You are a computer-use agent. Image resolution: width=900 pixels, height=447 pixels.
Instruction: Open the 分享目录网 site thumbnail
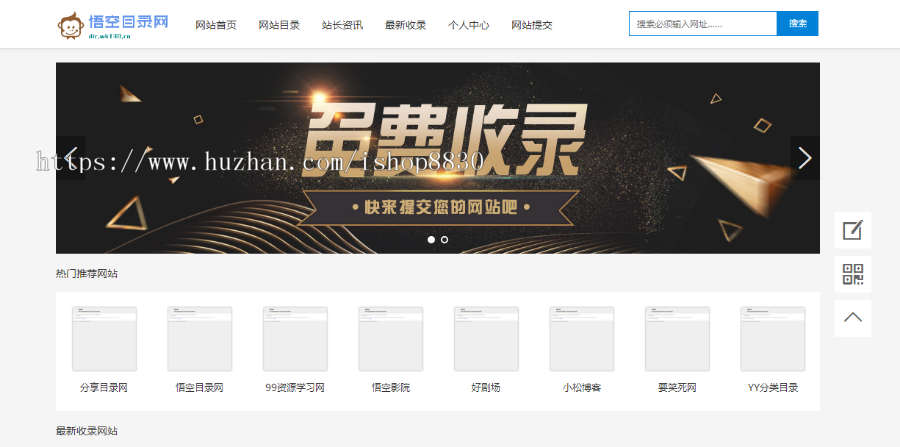[104, 339]
